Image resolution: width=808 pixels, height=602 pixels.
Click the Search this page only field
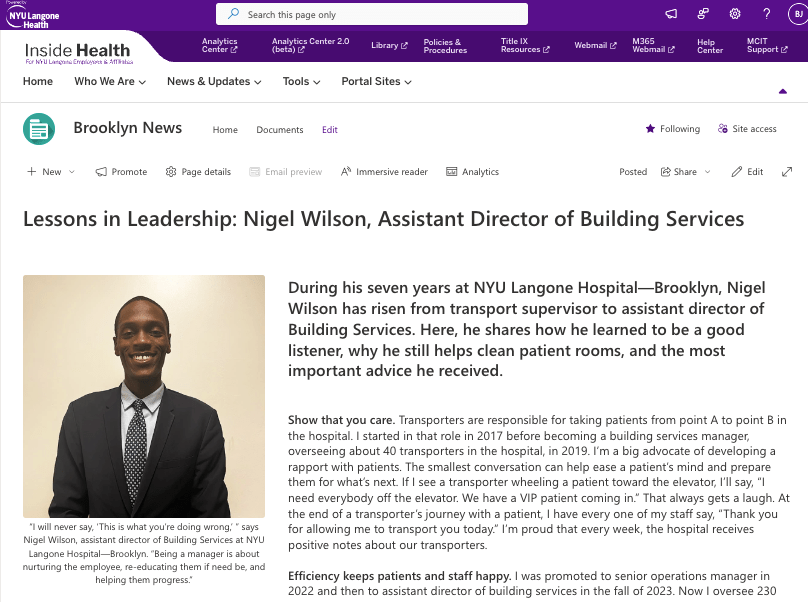372,14
